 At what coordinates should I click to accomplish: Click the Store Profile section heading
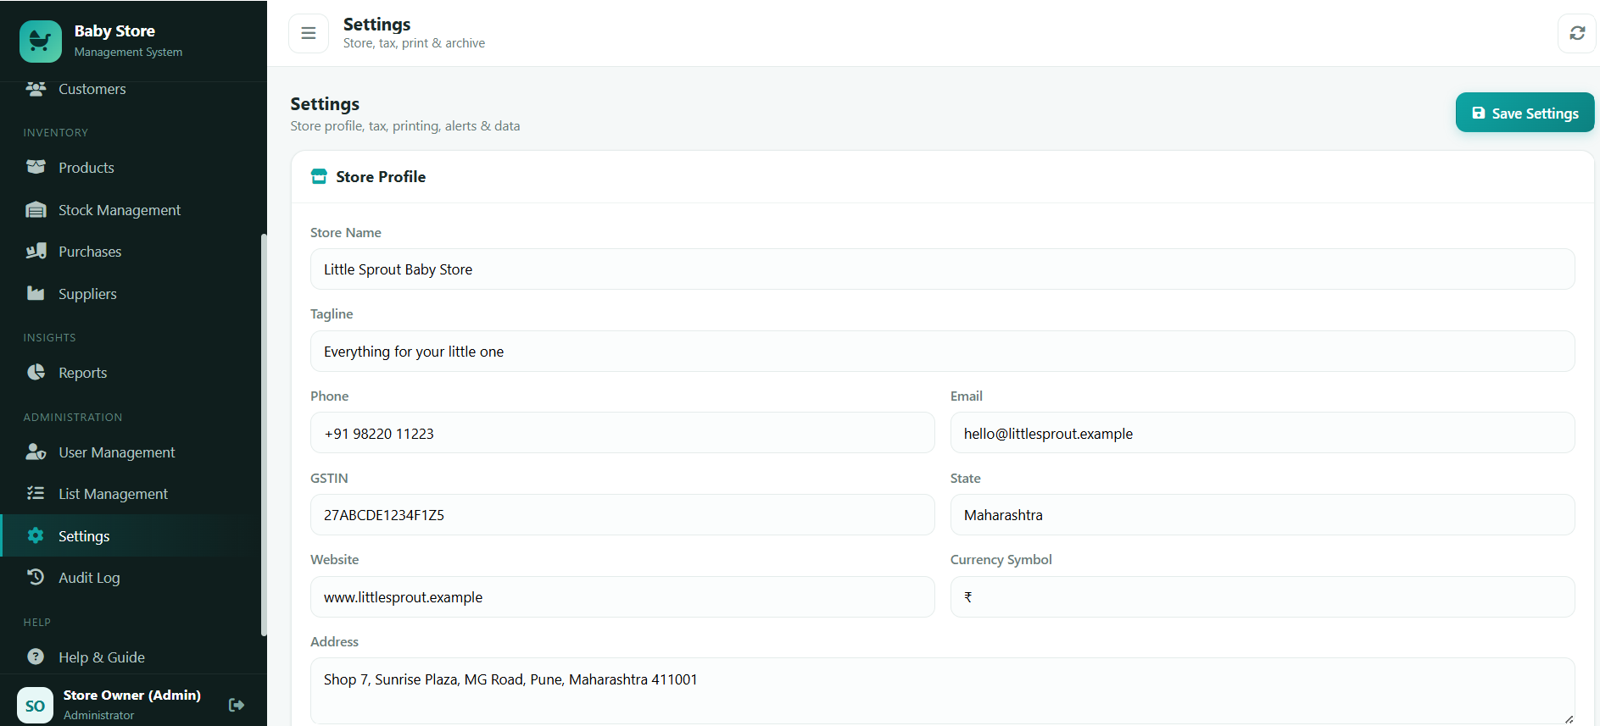(x=381, y=177)
